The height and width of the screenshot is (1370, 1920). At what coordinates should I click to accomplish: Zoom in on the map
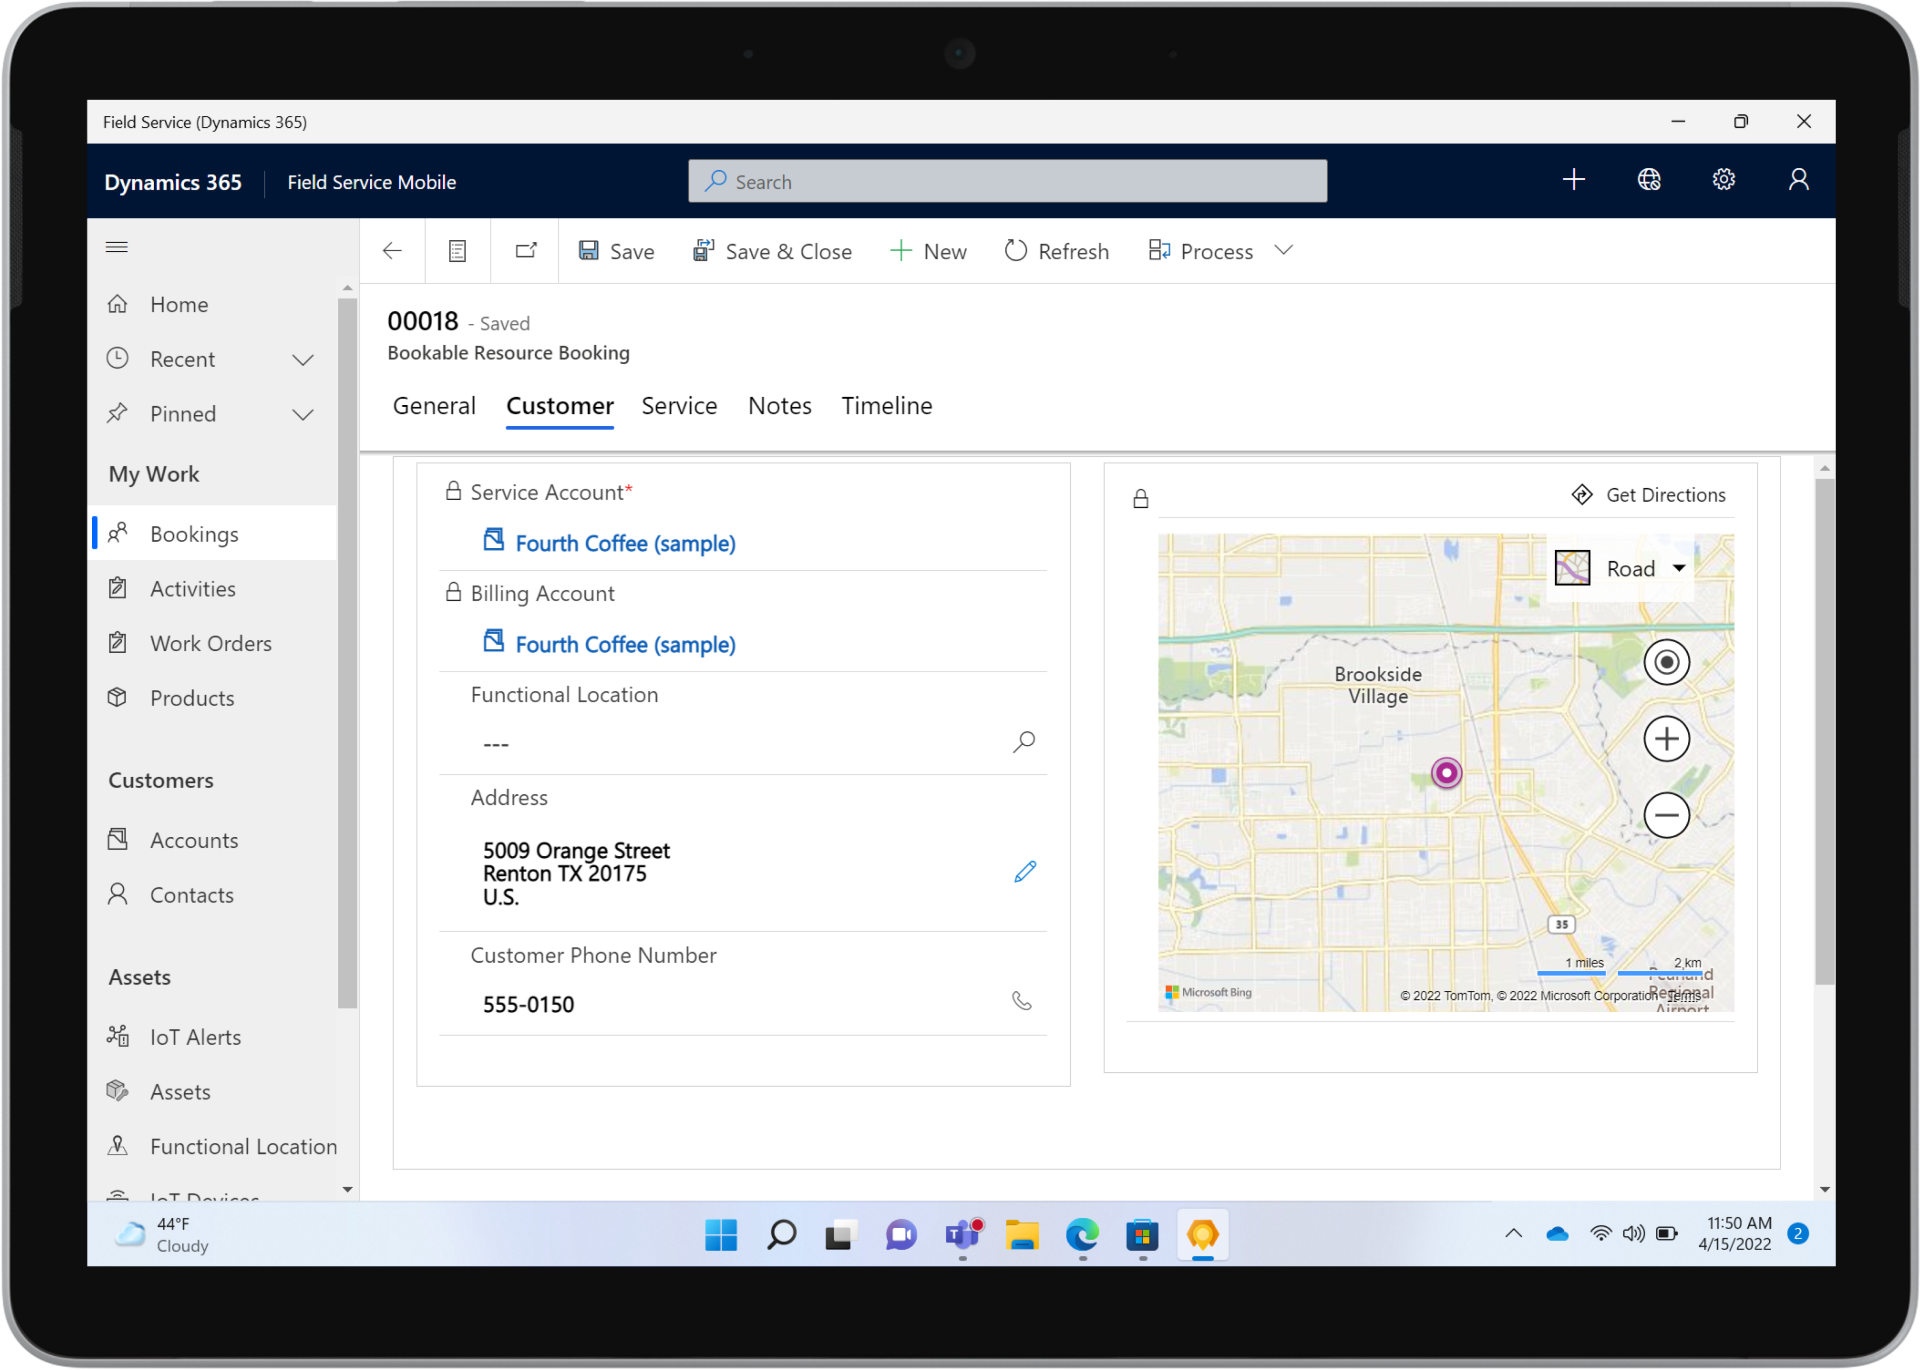(x=1666, y=739)
